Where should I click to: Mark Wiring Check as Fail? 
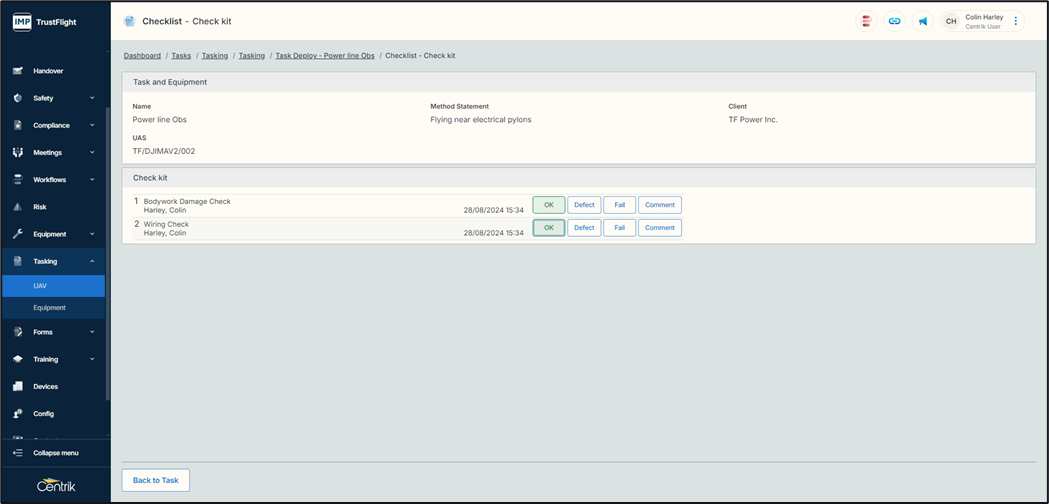click(x=619, y=228)
